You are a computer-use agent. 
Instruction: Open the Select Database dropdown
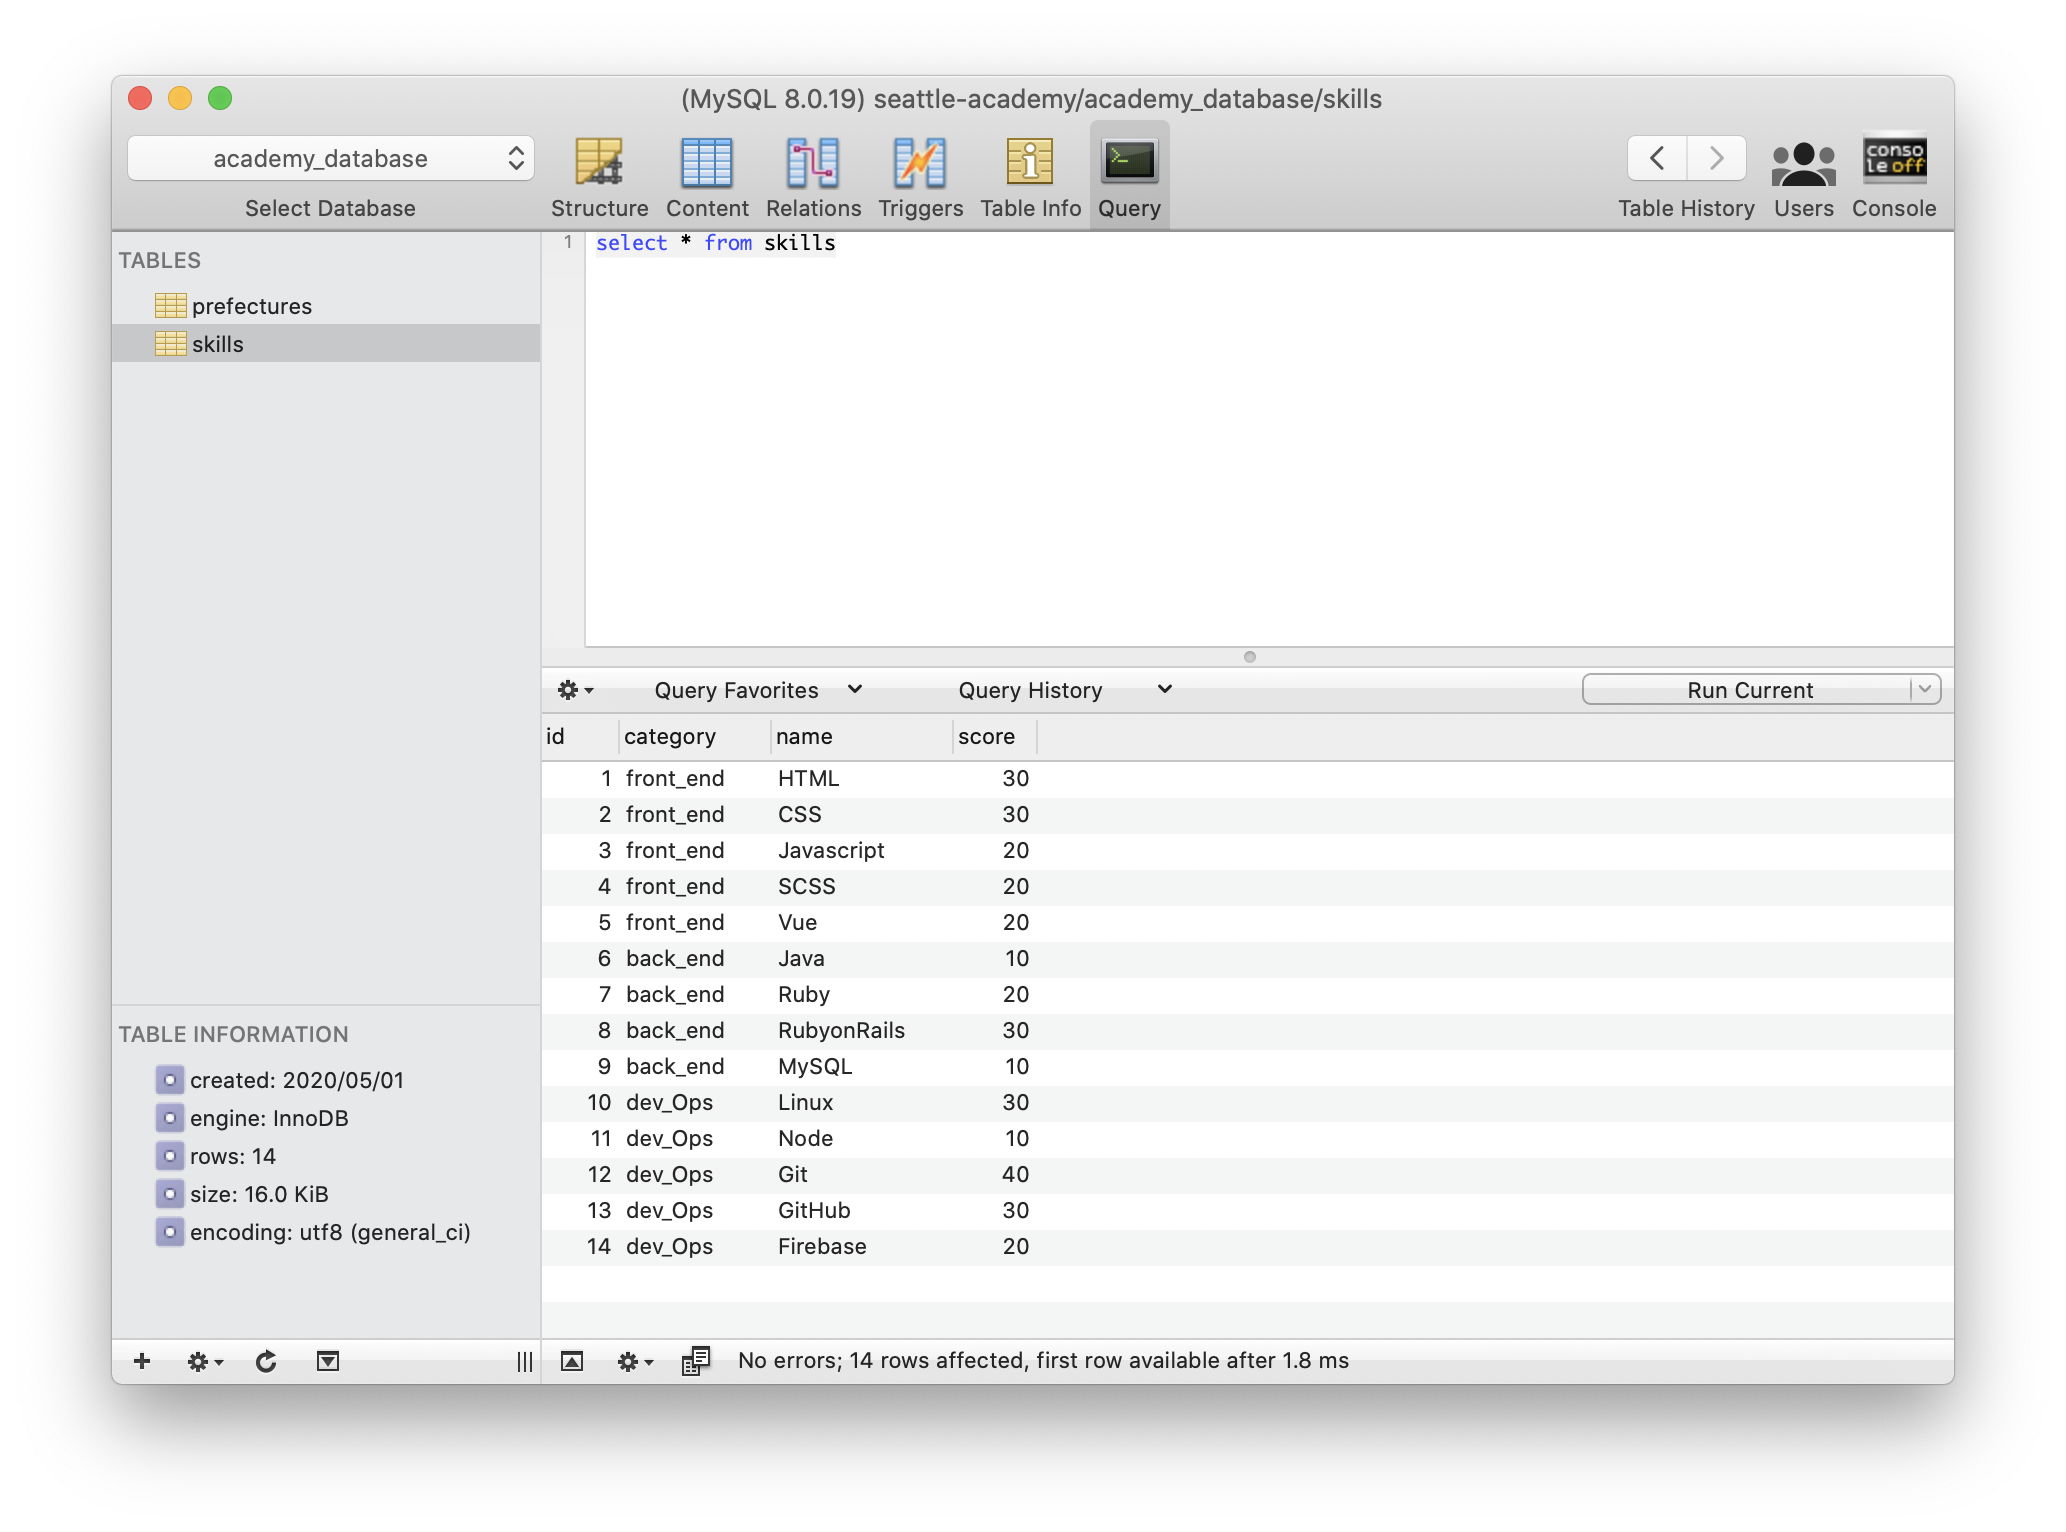coord(330,157)
